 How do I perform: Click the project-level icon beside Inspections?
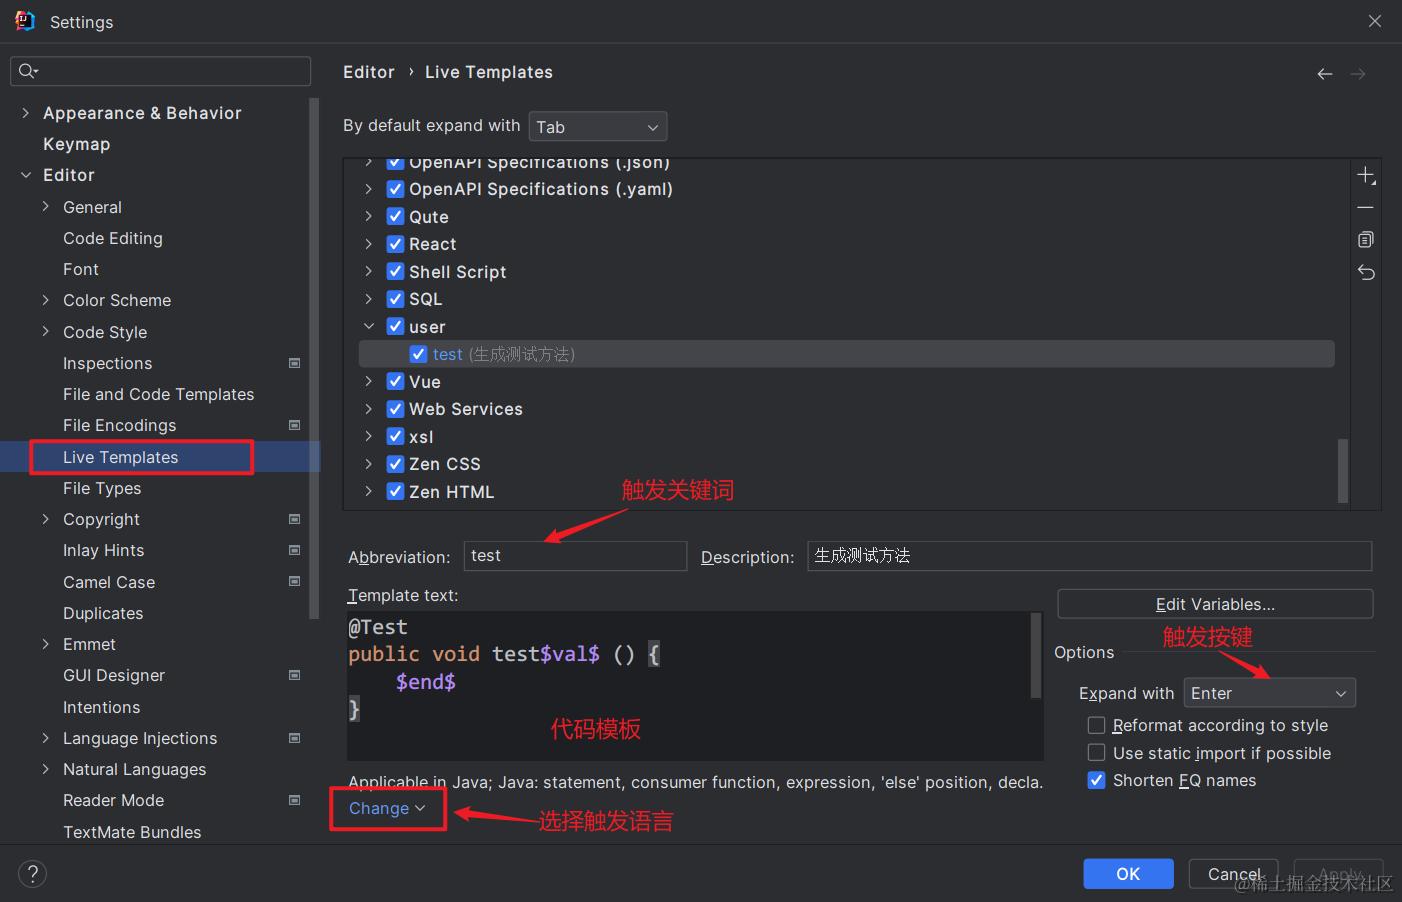[x=295, y=363]
